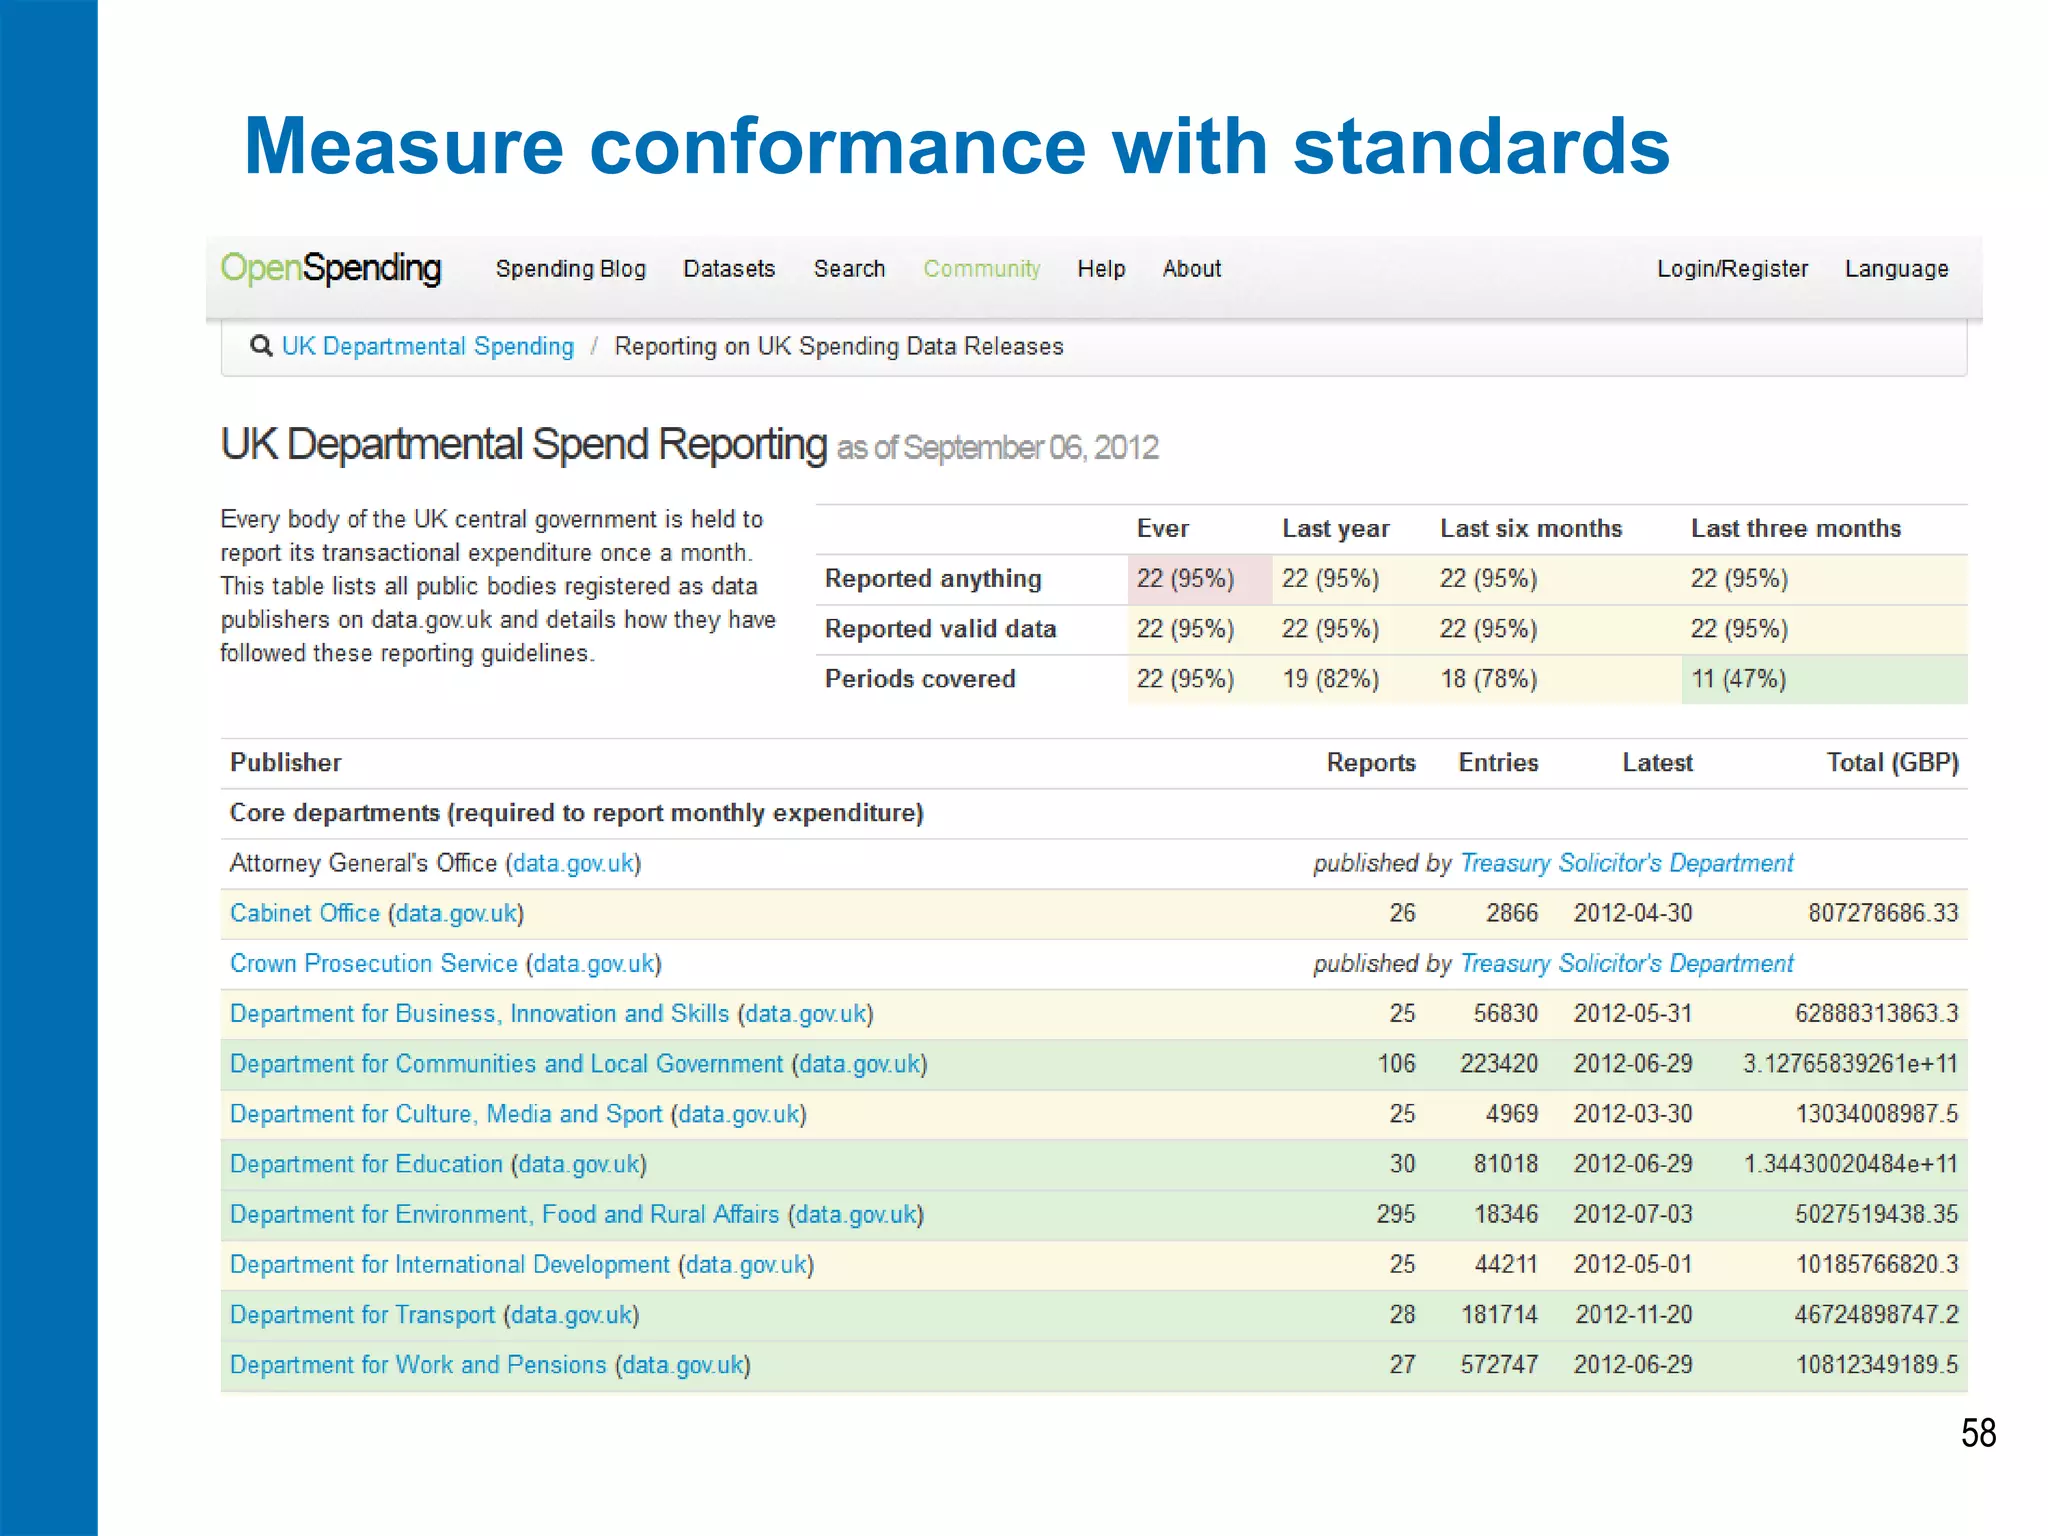
Task: Open UK Departmental Spending breadcrumb link
Action: [428, 346]
